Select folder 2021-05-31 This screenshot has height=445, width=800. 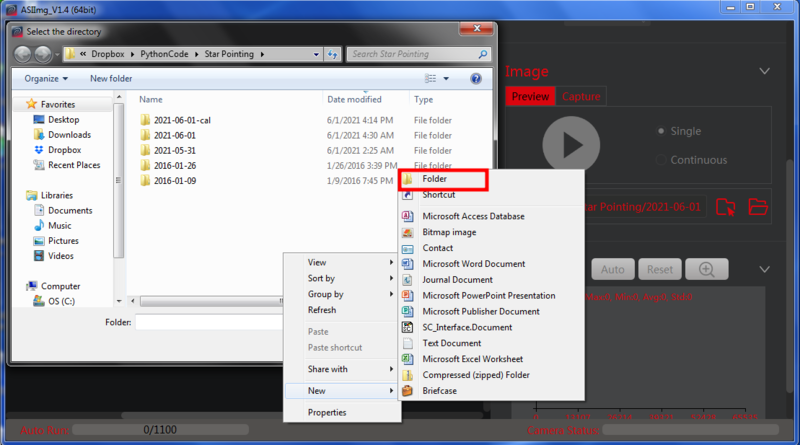tap(174, 151)
